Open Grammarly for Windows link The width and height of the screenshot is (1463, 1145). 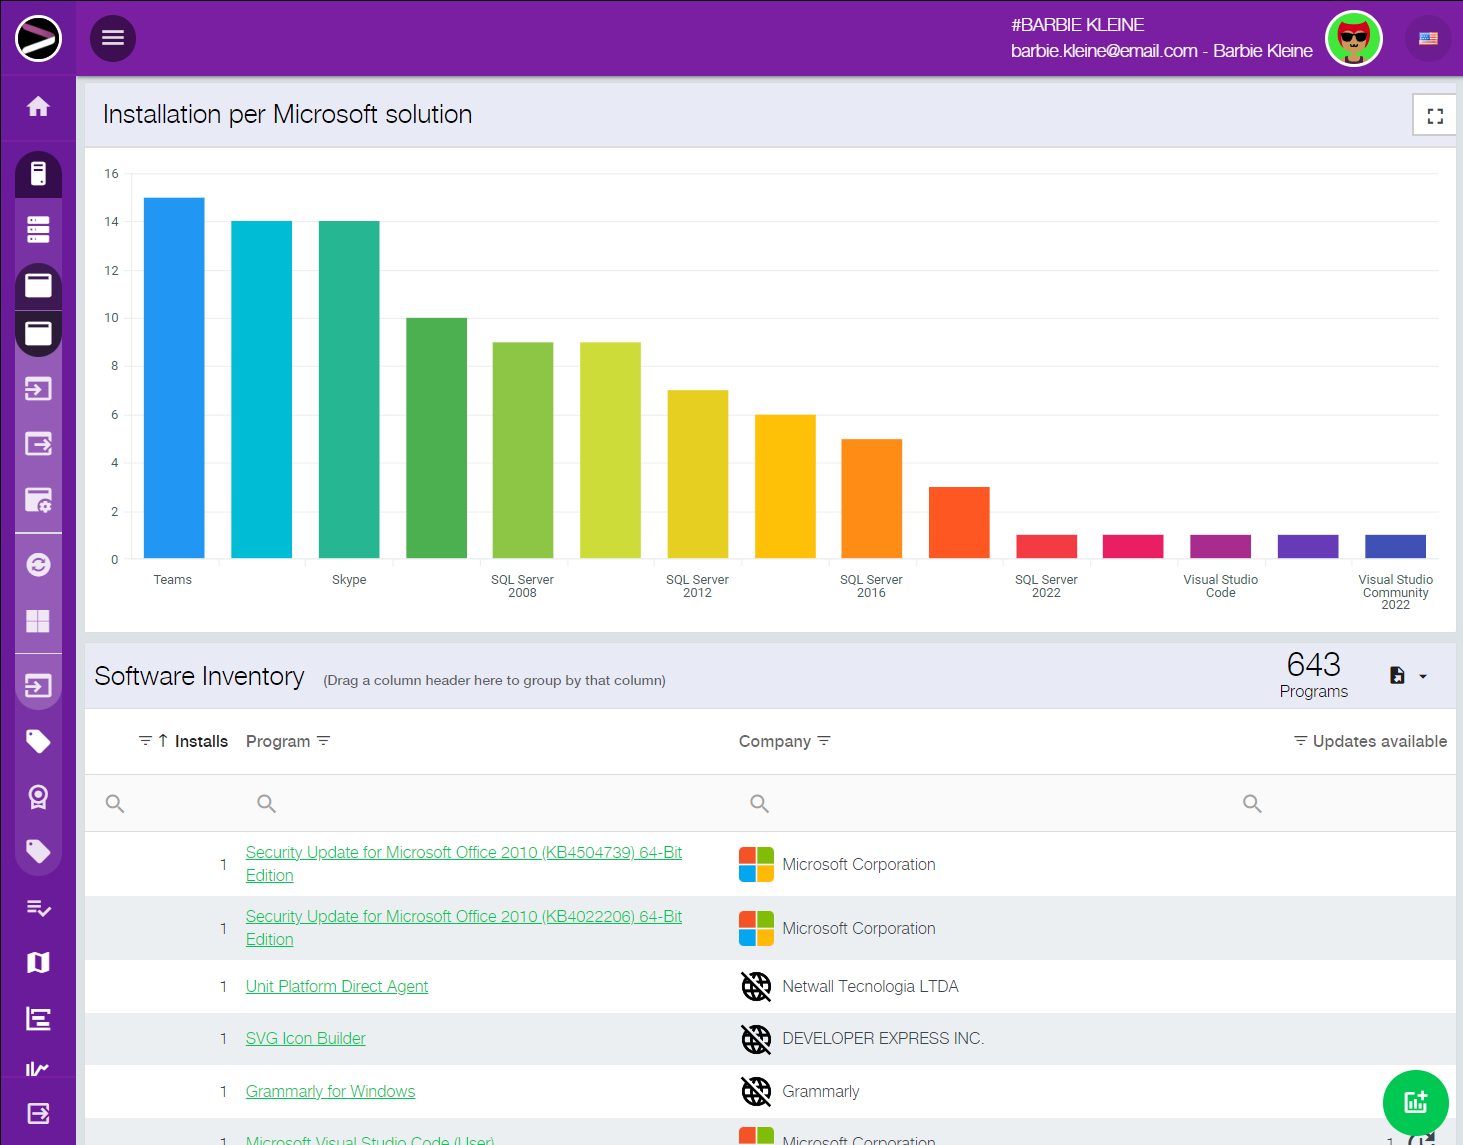tap(330, 1092)
